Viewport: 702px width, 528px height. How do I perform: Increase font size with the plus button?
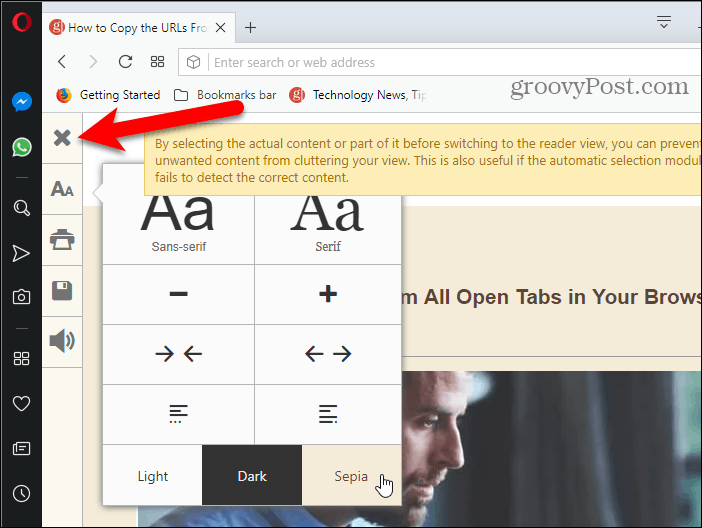[328, 294]
